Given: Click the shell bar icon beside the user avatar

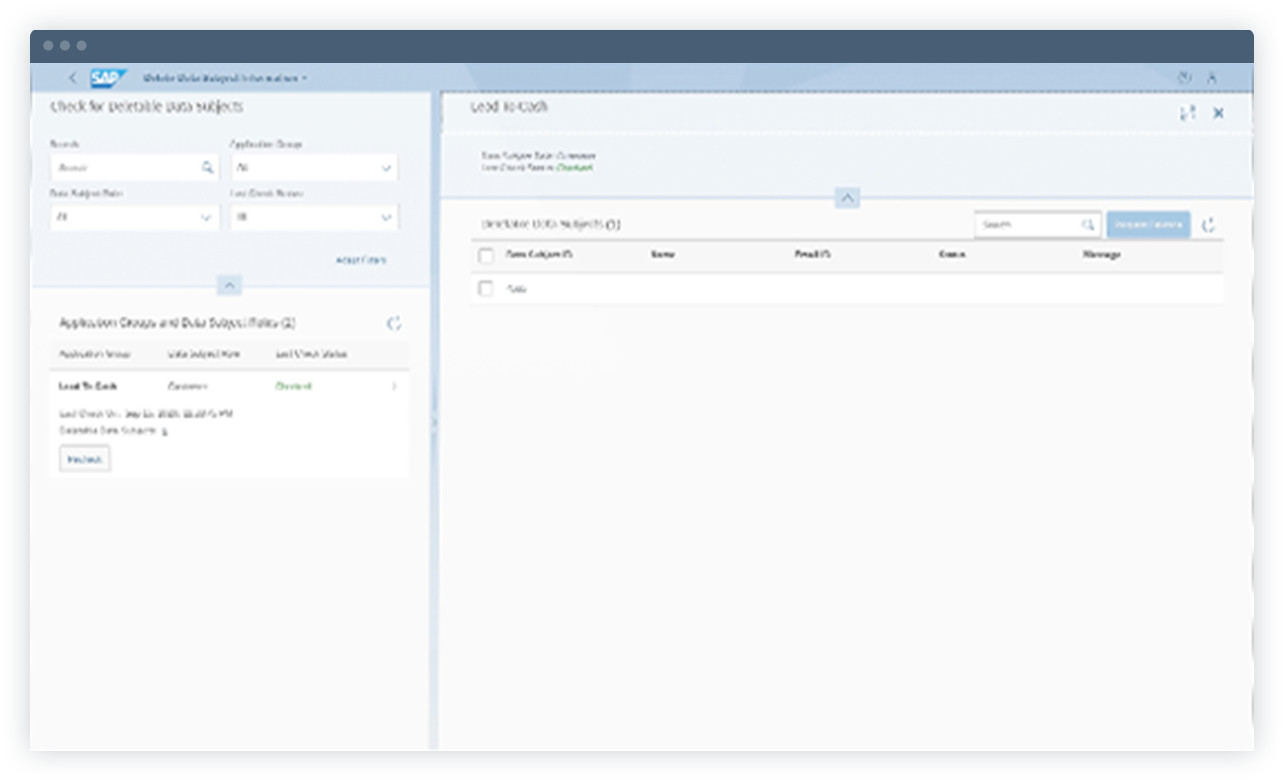Looking at the screenshot, I should pyautogui.click(x=1183, y=77).
